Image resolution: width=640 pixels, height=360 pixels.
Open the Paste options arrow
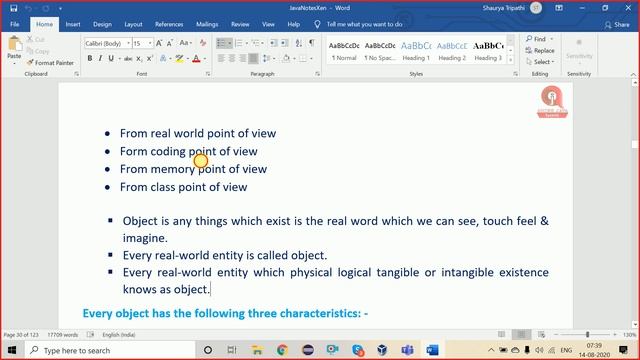(14, 64)
